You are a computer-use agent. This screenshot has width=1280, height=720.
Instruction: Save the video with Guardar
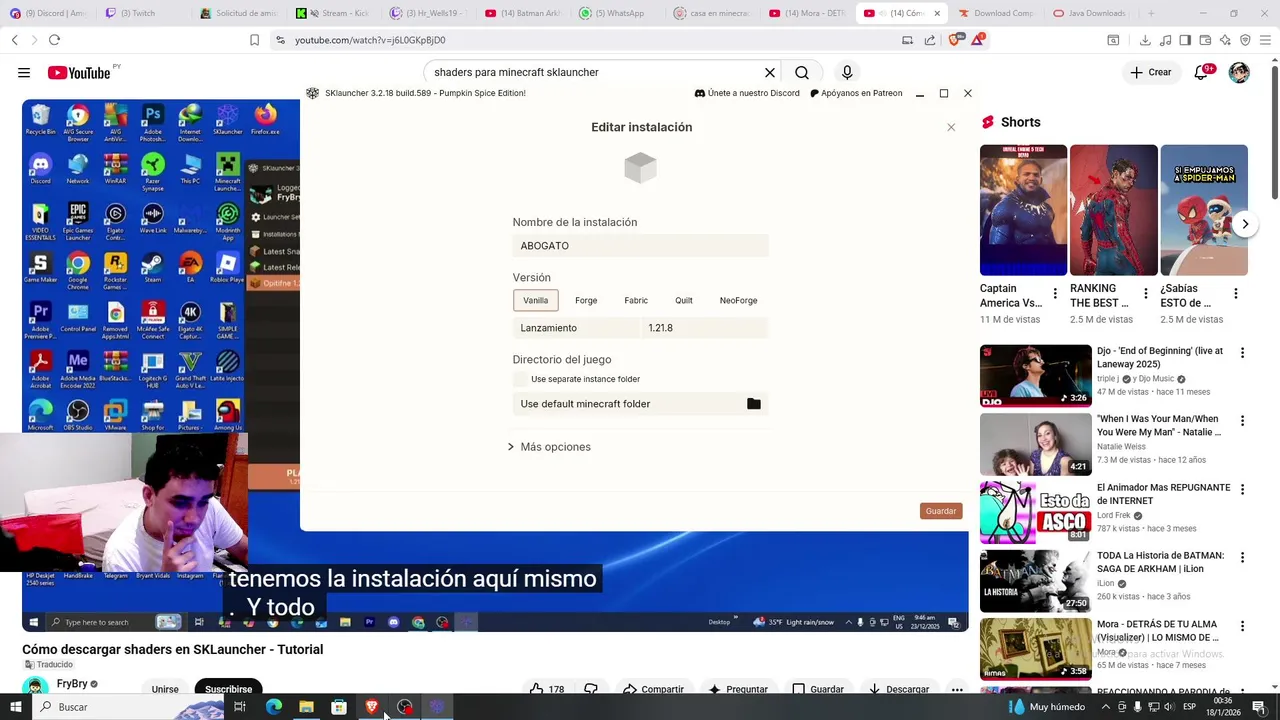point(818,689)
